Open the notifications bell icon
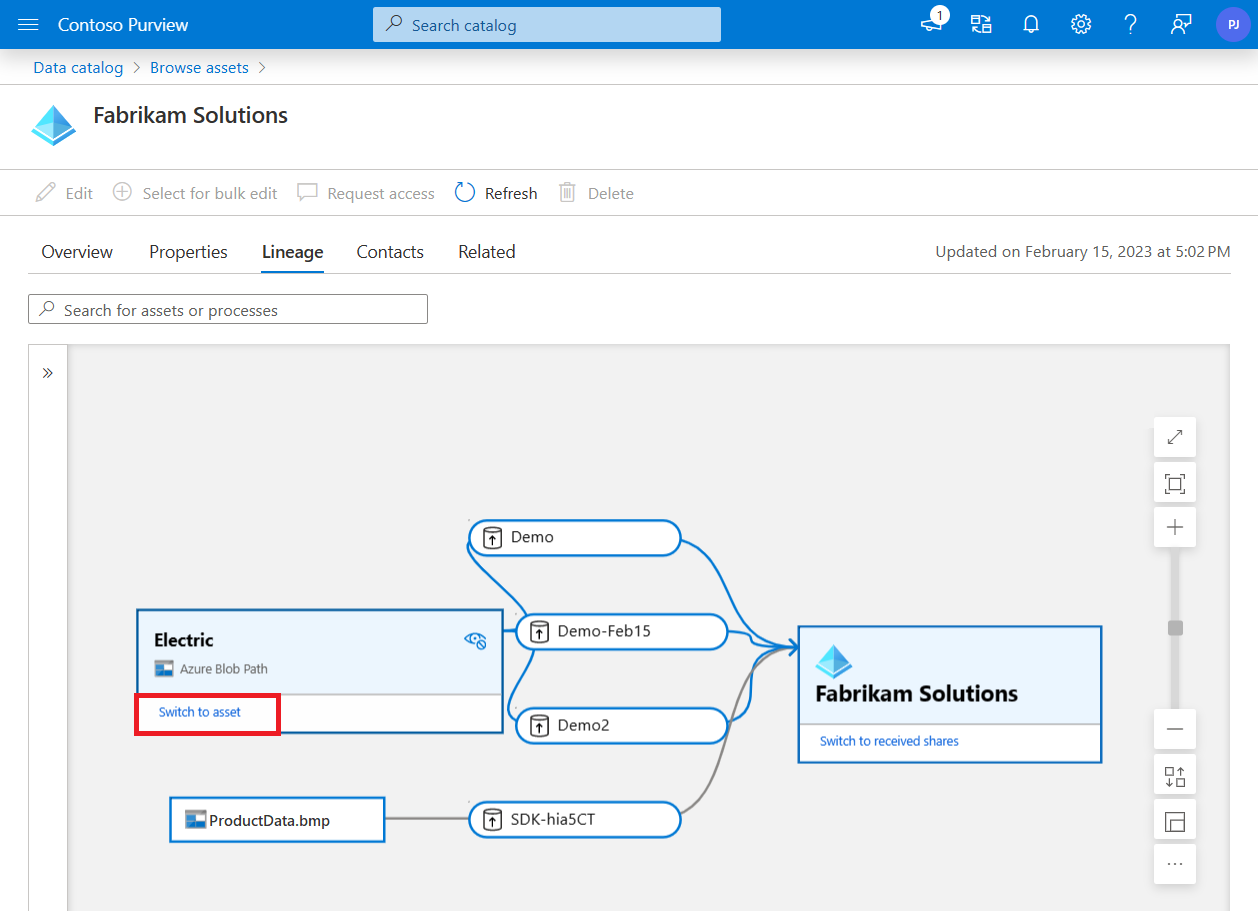 [1031, 24]
